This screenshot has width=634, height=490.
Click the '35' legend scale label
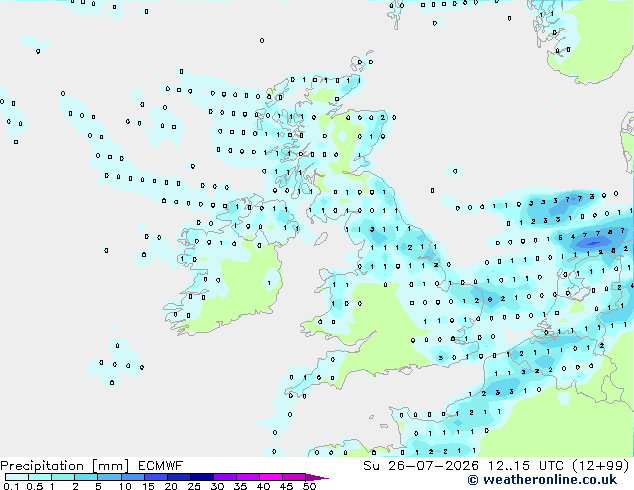pos(240,486)
